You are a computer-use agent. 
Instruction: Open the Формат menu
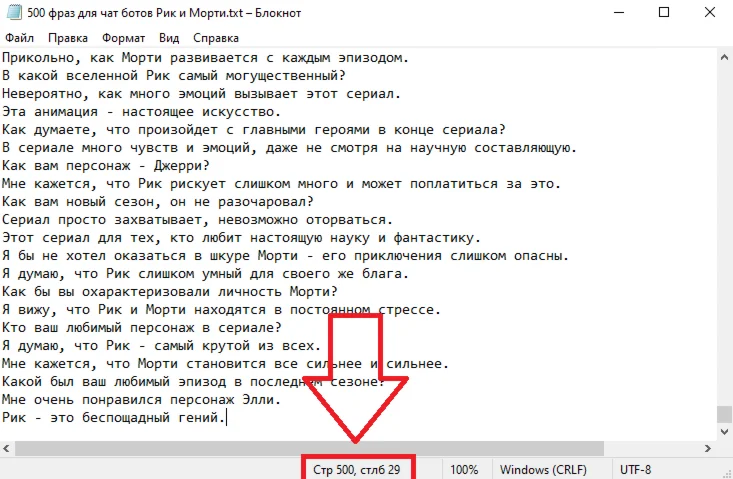(123, 38)
